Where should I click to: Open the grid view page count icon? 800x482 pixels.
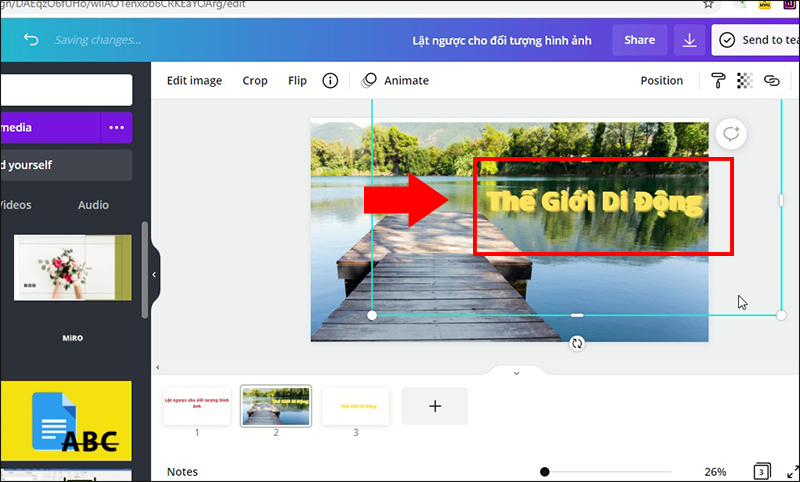tap(762, 471)
